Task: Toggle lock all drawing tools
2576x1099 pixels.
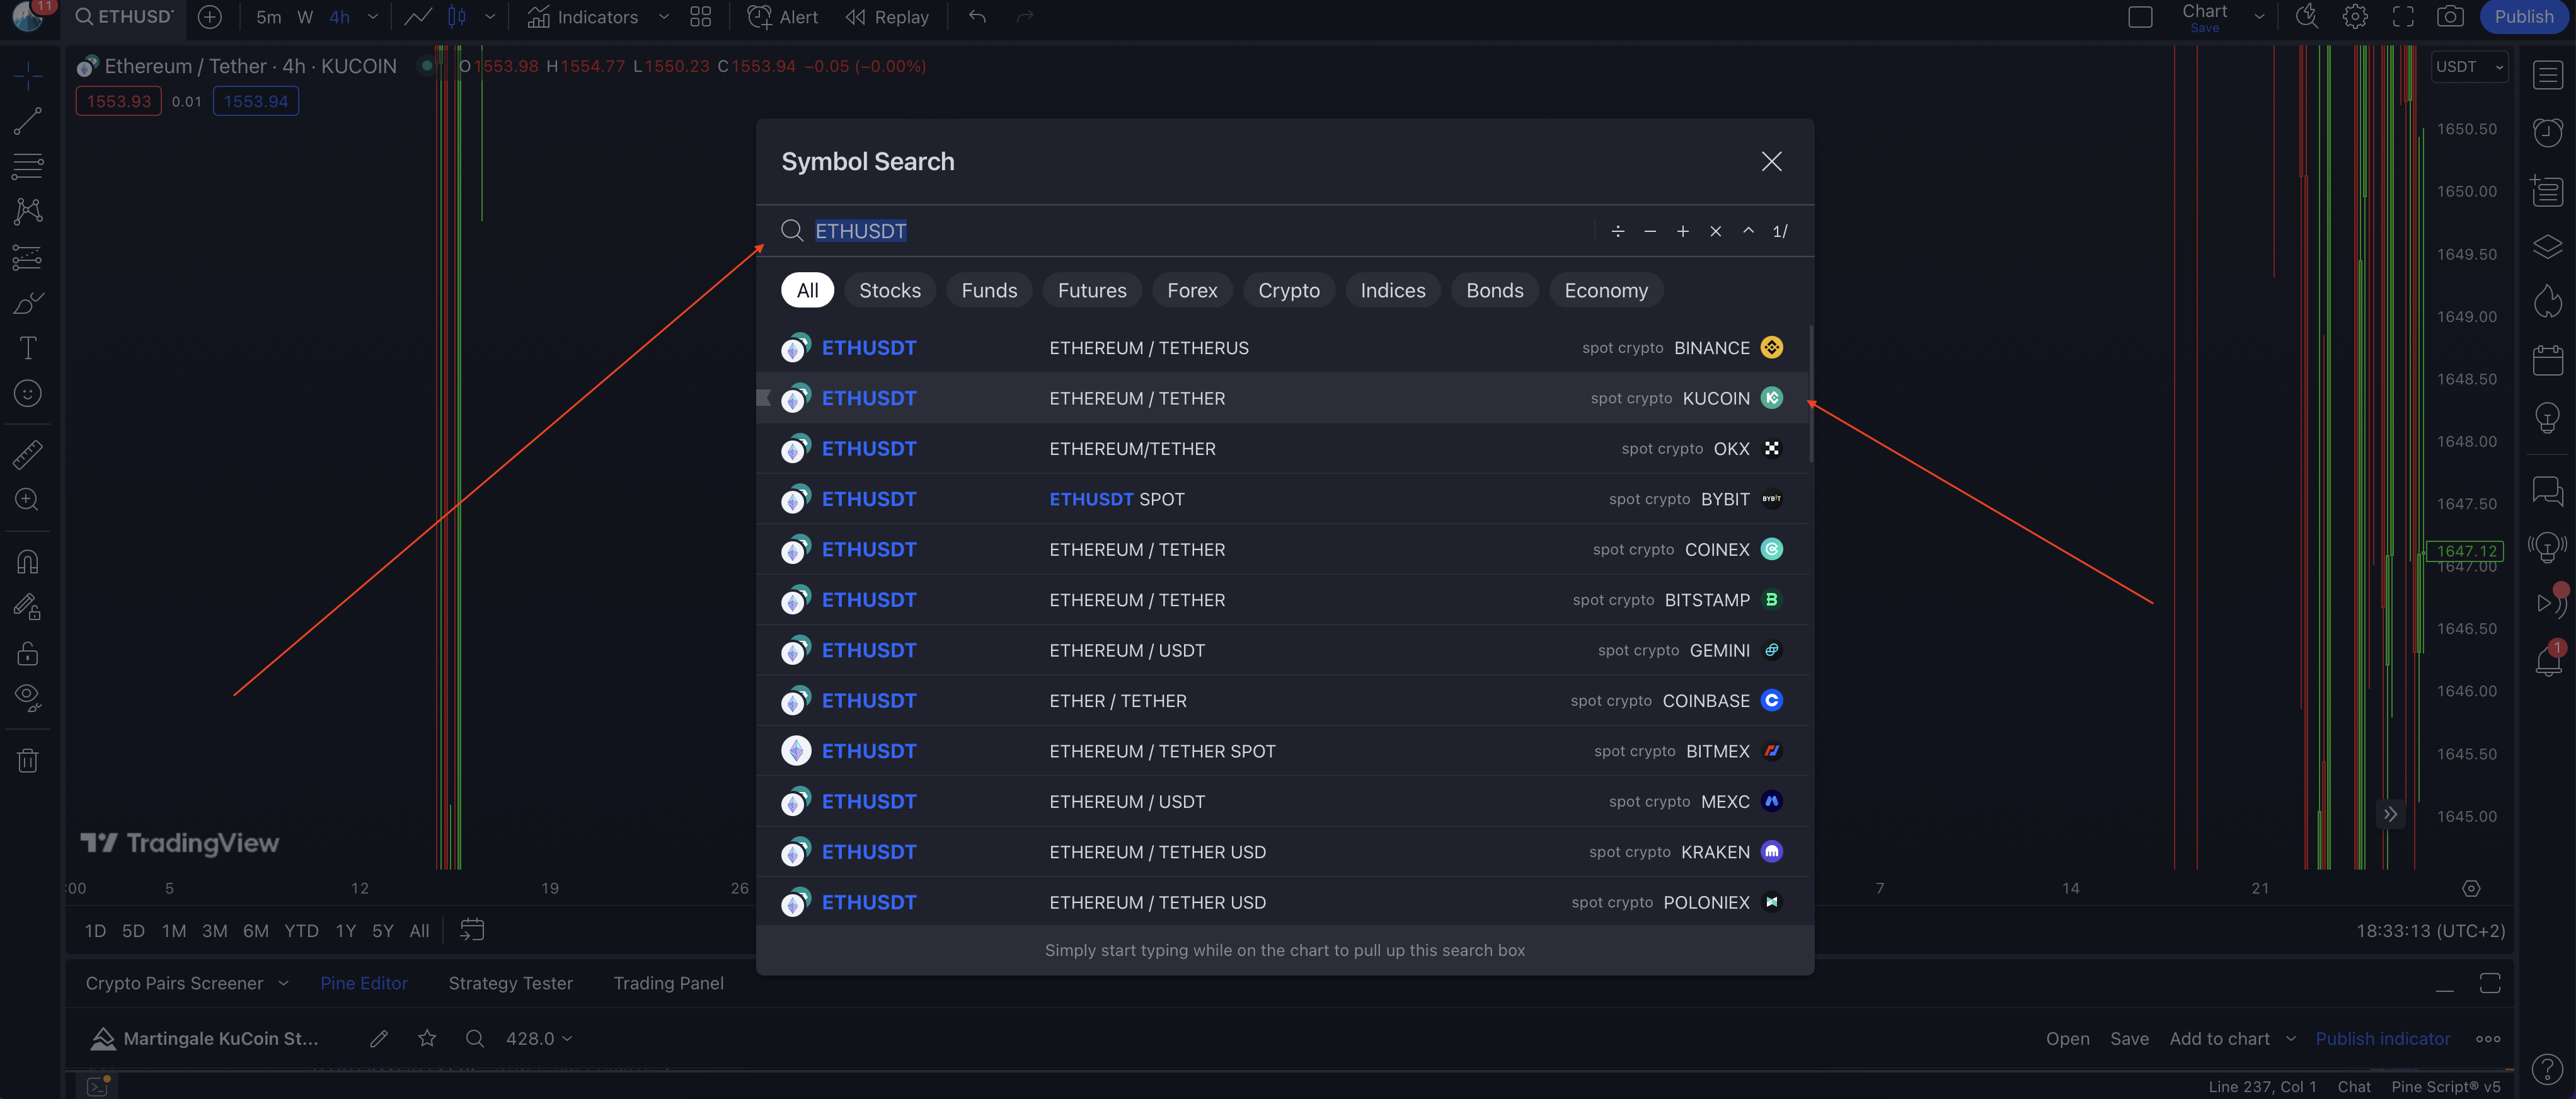Action: [x=27, y=654]
